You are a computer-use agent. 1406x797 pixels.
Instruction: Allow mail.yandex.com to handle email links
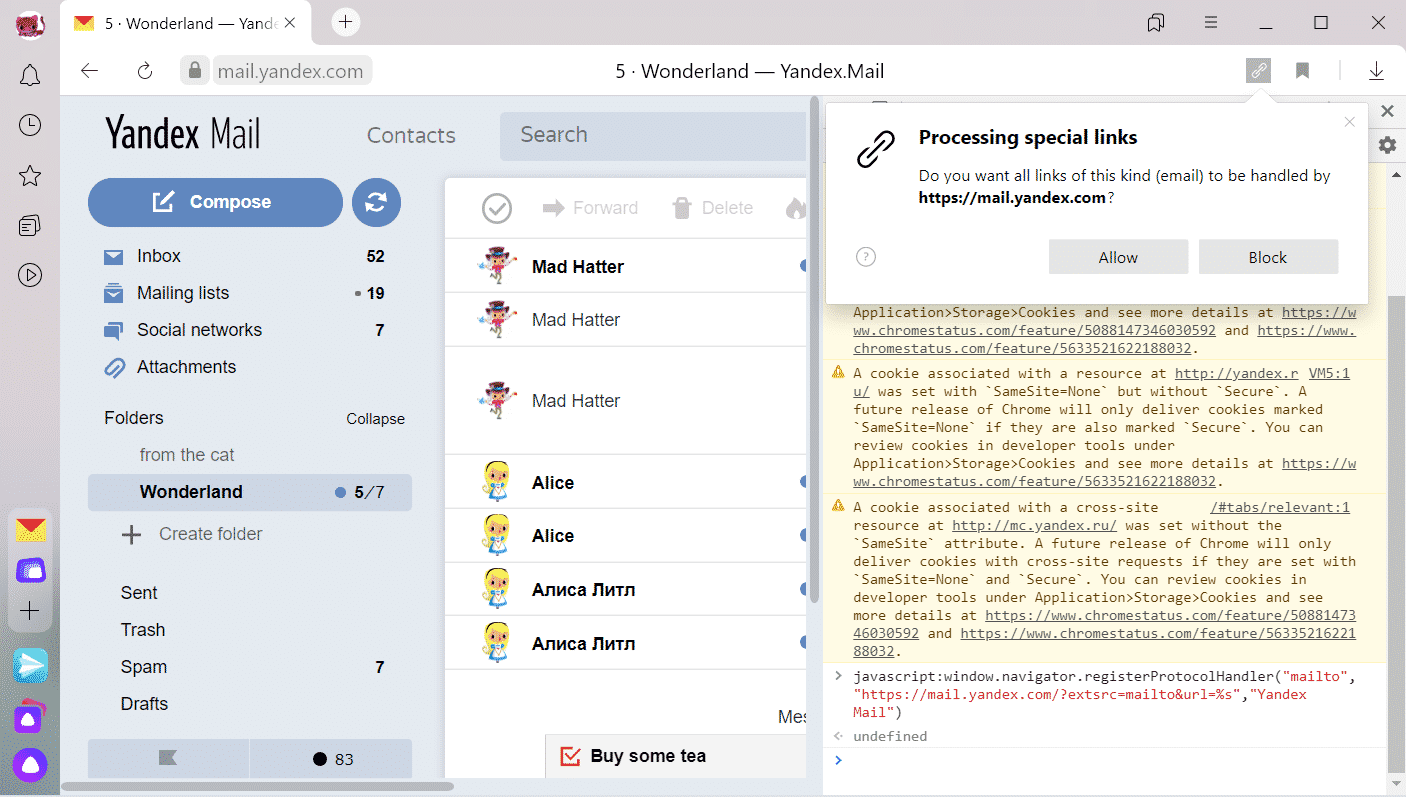tap(1118, 257)
